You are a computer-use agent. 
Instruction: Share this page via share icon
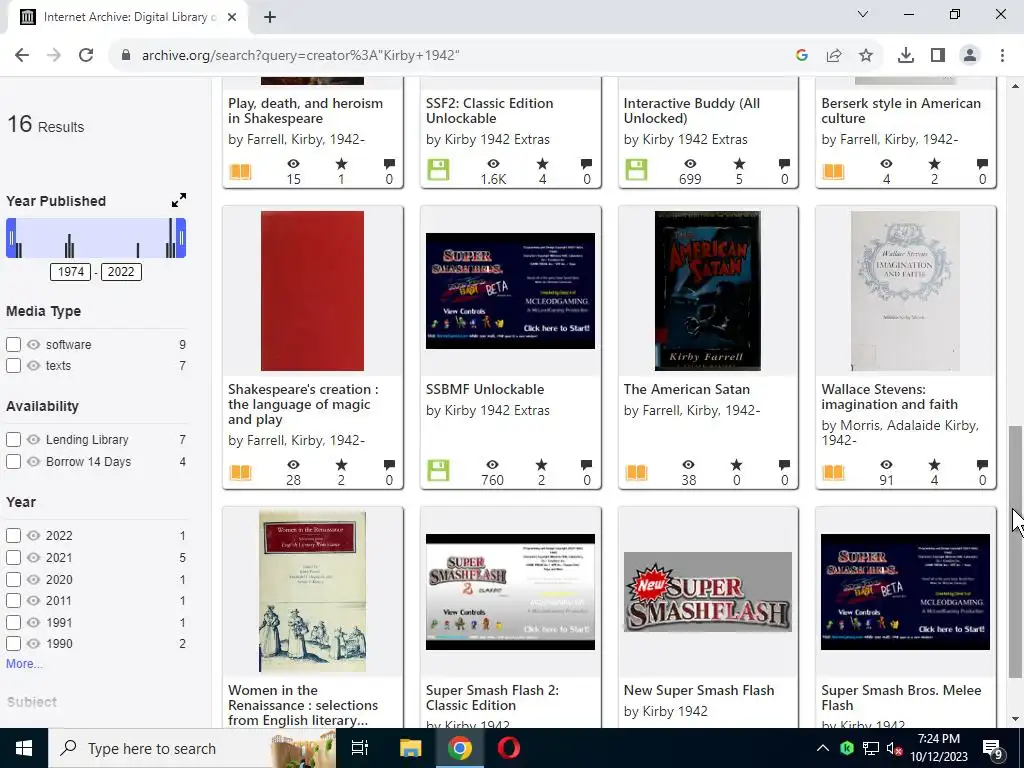(834, 56)
